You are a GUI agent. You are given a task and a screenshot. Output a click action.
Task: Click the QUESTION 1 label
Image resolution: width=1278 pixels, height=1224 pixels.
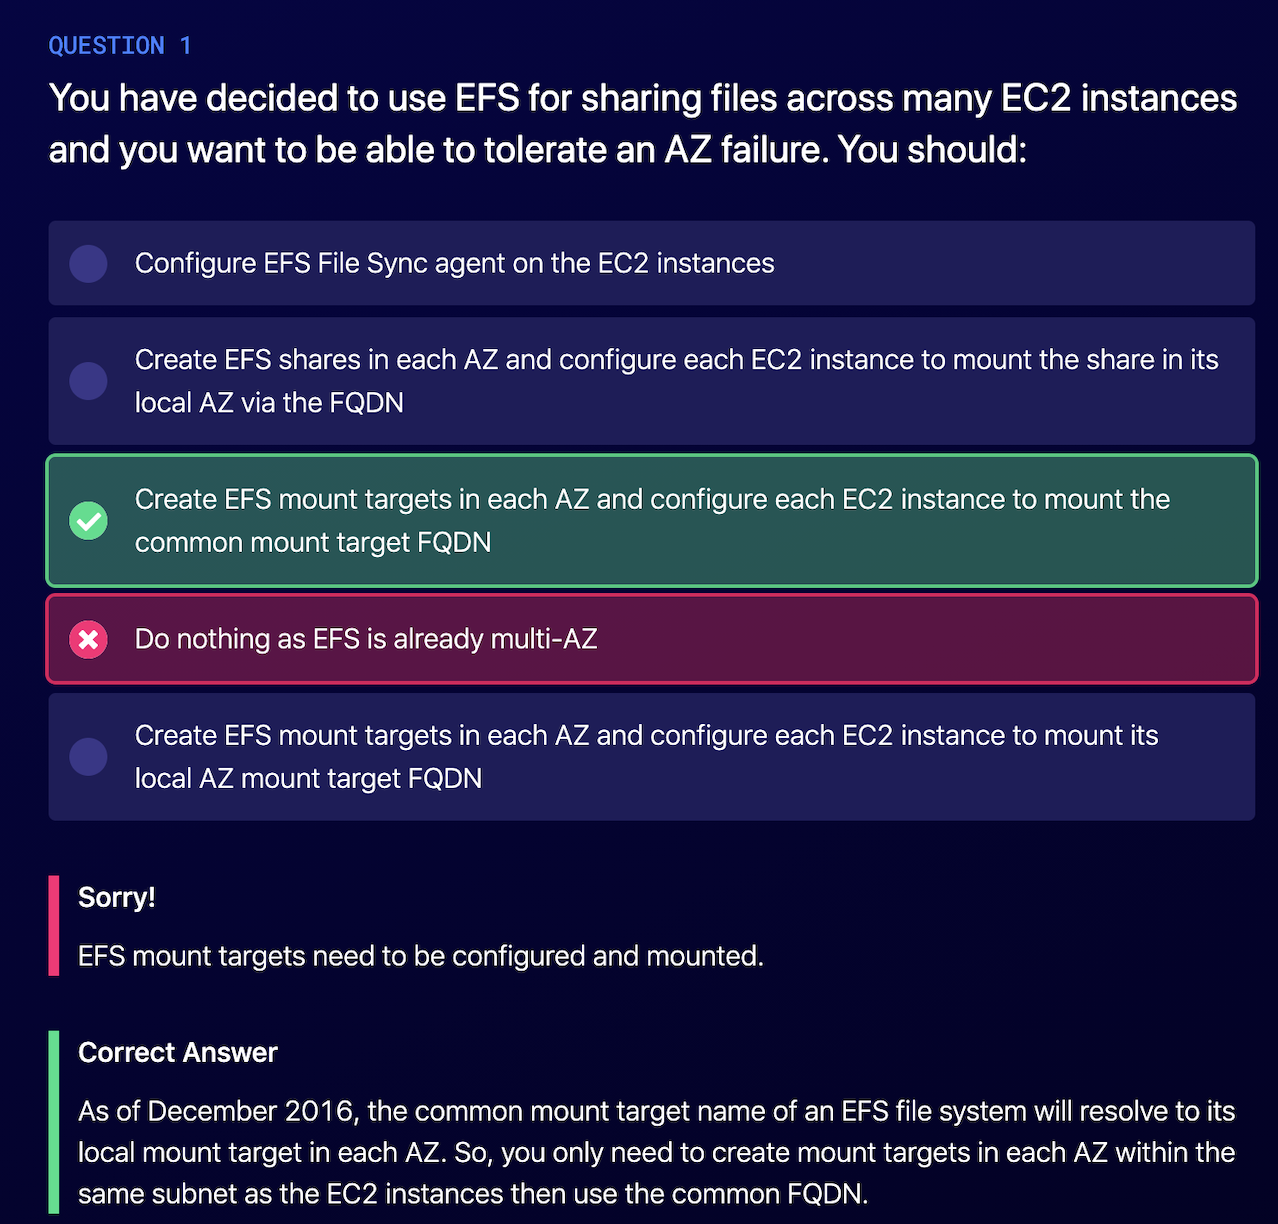120,46
